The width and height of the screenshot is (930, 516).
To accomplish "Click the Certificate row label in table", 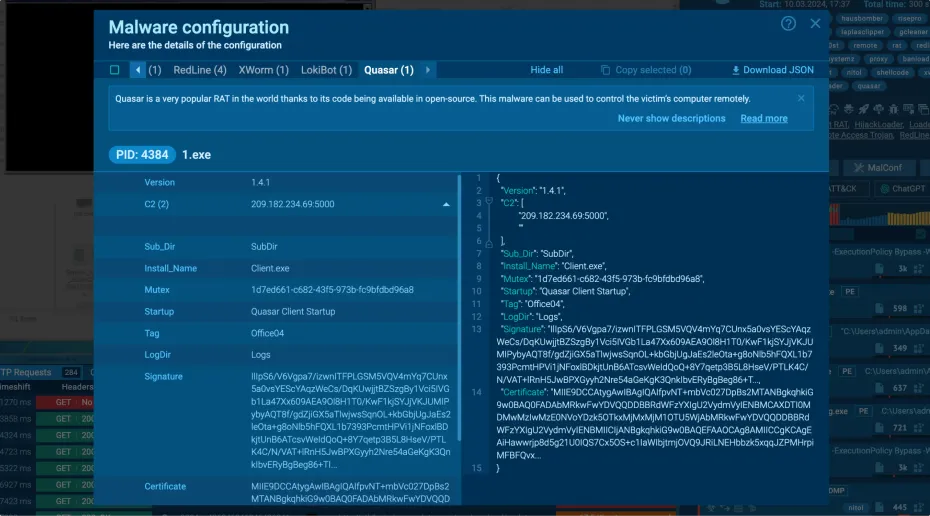I will point(165,486).
